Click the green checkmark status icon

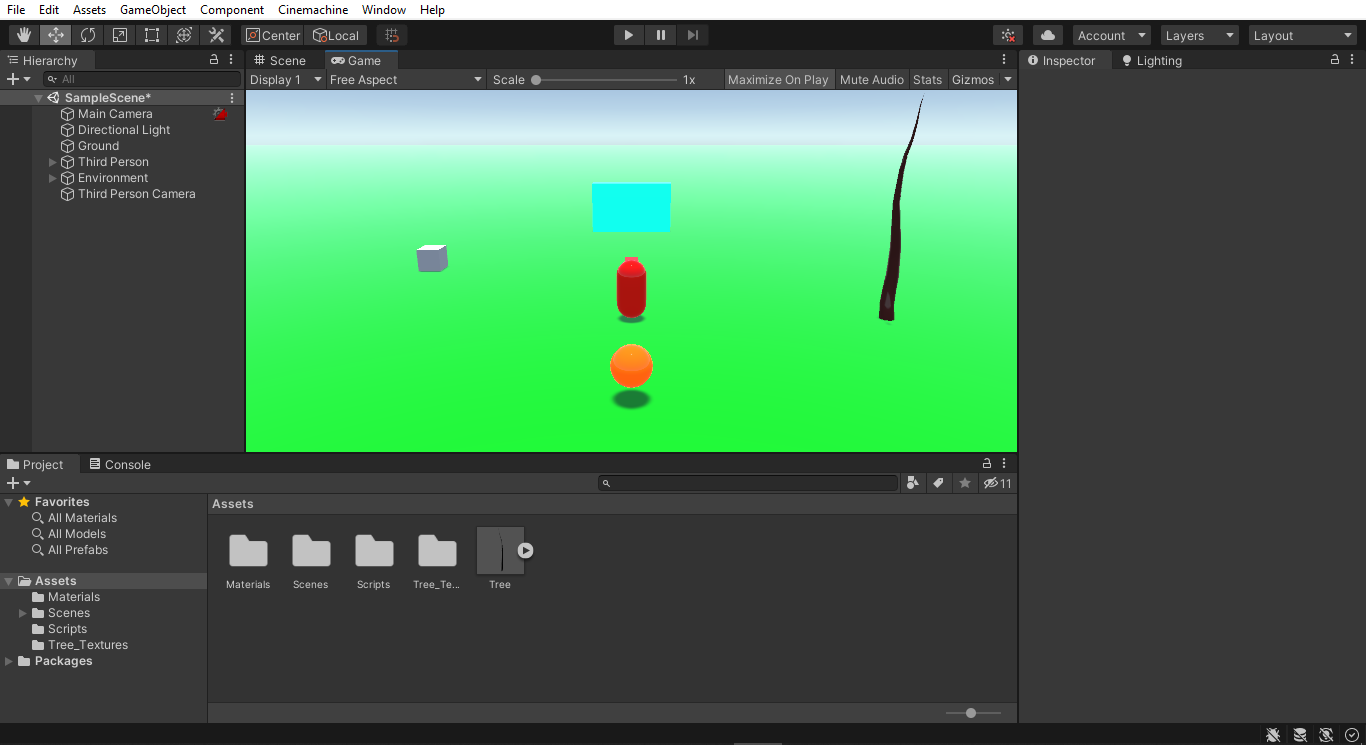tap(1352, 735)
